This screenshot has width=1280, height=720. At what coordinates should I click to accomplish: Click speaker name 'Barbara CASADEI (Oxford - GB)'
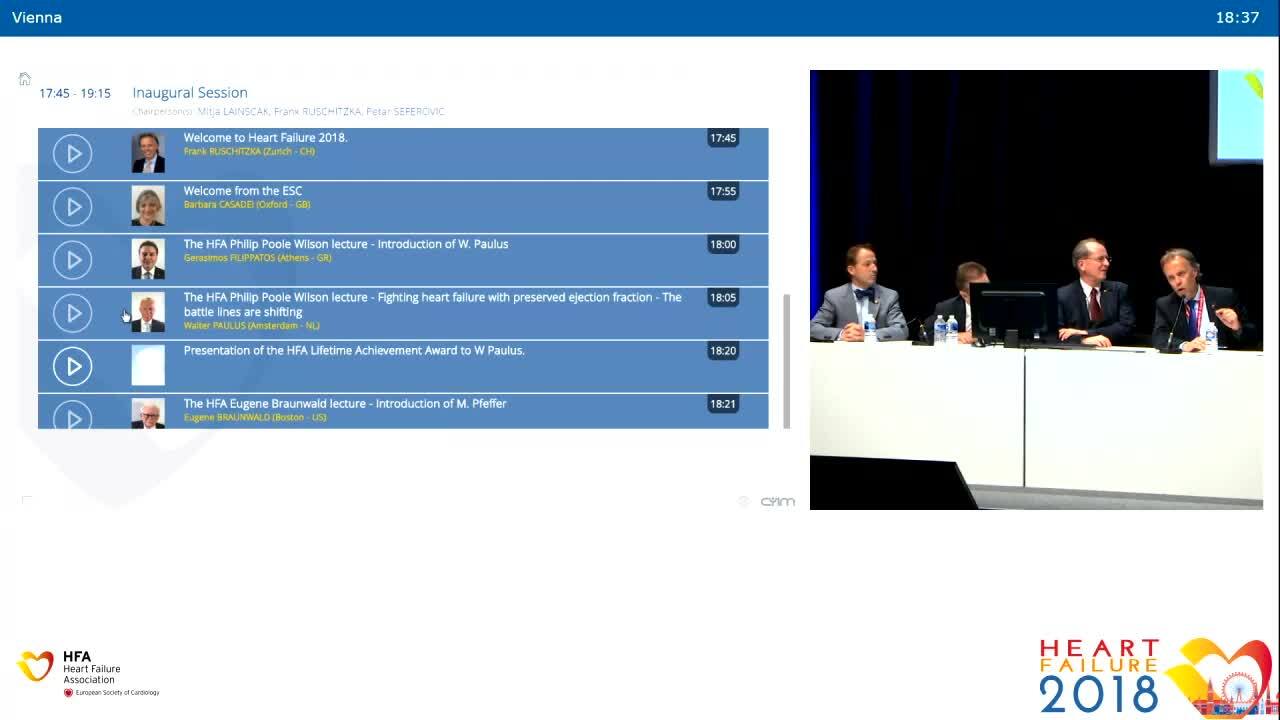point(247,205)
